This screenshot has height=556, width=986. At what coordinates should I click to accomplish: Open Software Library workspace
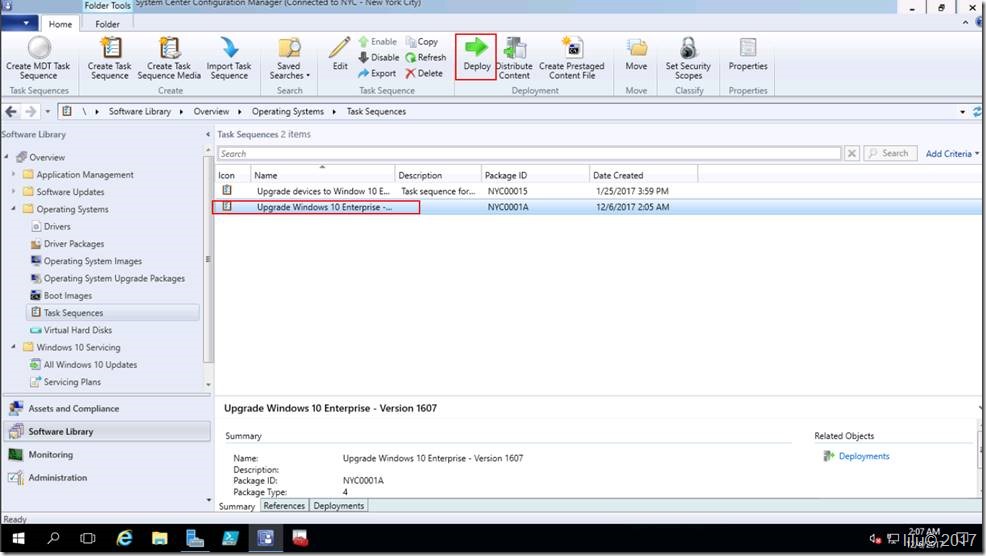click(x=107, y=431)
